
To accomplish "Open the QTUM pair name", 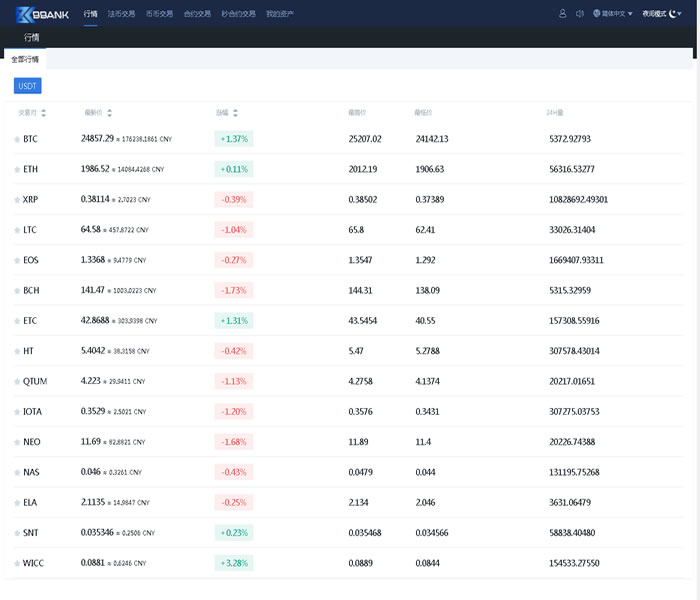I will click(35, 382).
